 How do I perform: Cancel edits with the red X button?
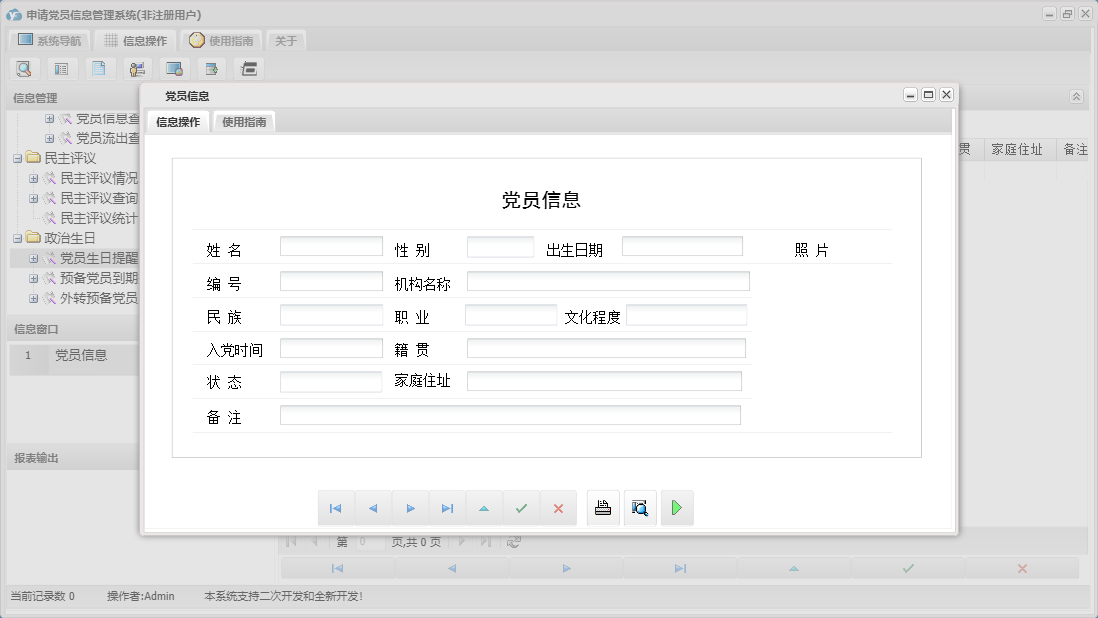(558, 507)
